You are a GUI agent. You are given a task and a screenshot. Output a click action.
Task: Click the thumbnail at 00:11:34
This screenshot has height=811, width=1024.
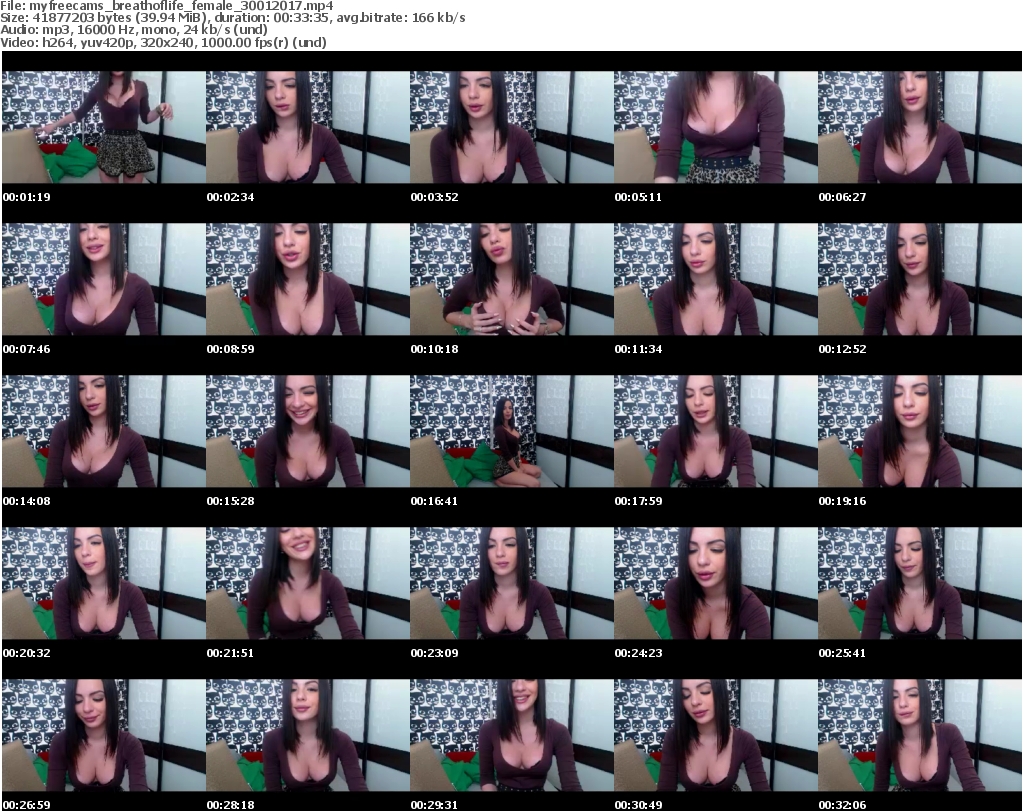[716, 279]
